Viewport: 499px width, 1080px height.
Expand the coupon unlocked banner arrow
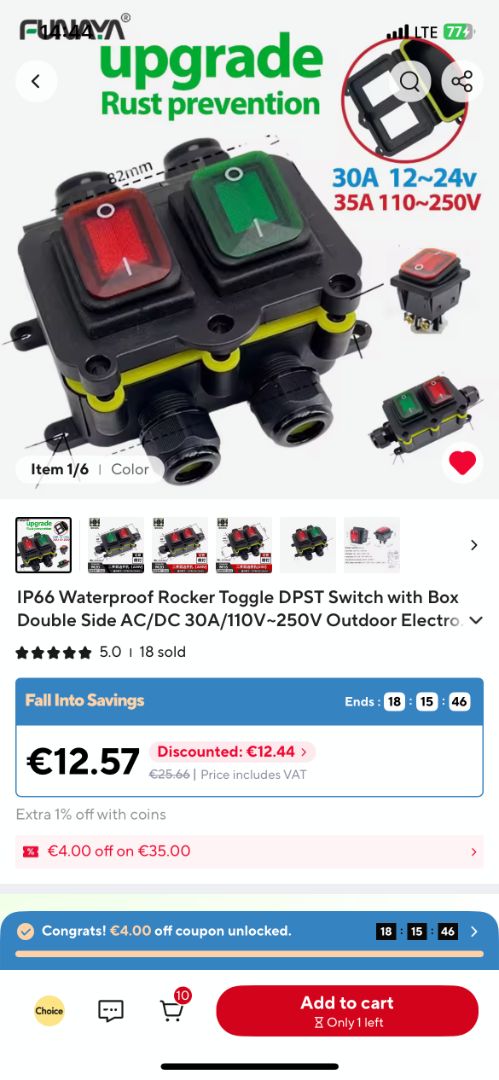pos(473,931)
